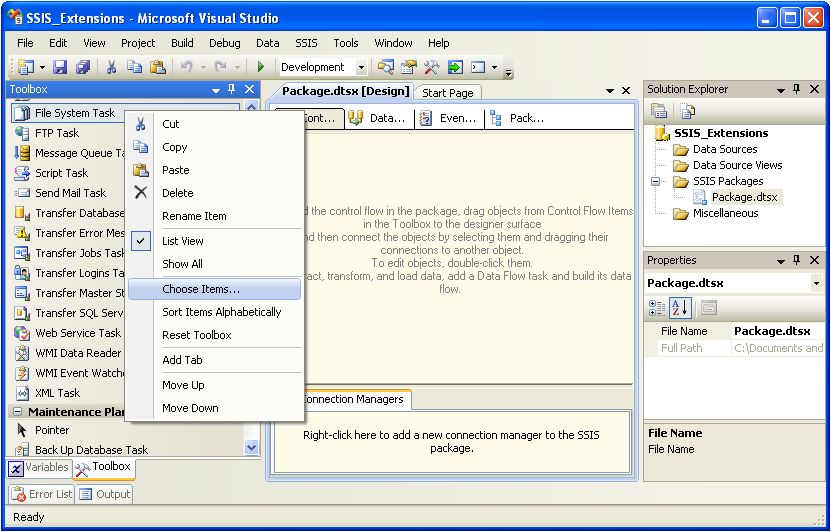The image size is (831, 532).
Task: Toggle auto-hide pin on Properties panel
Action: click(797, 260)
